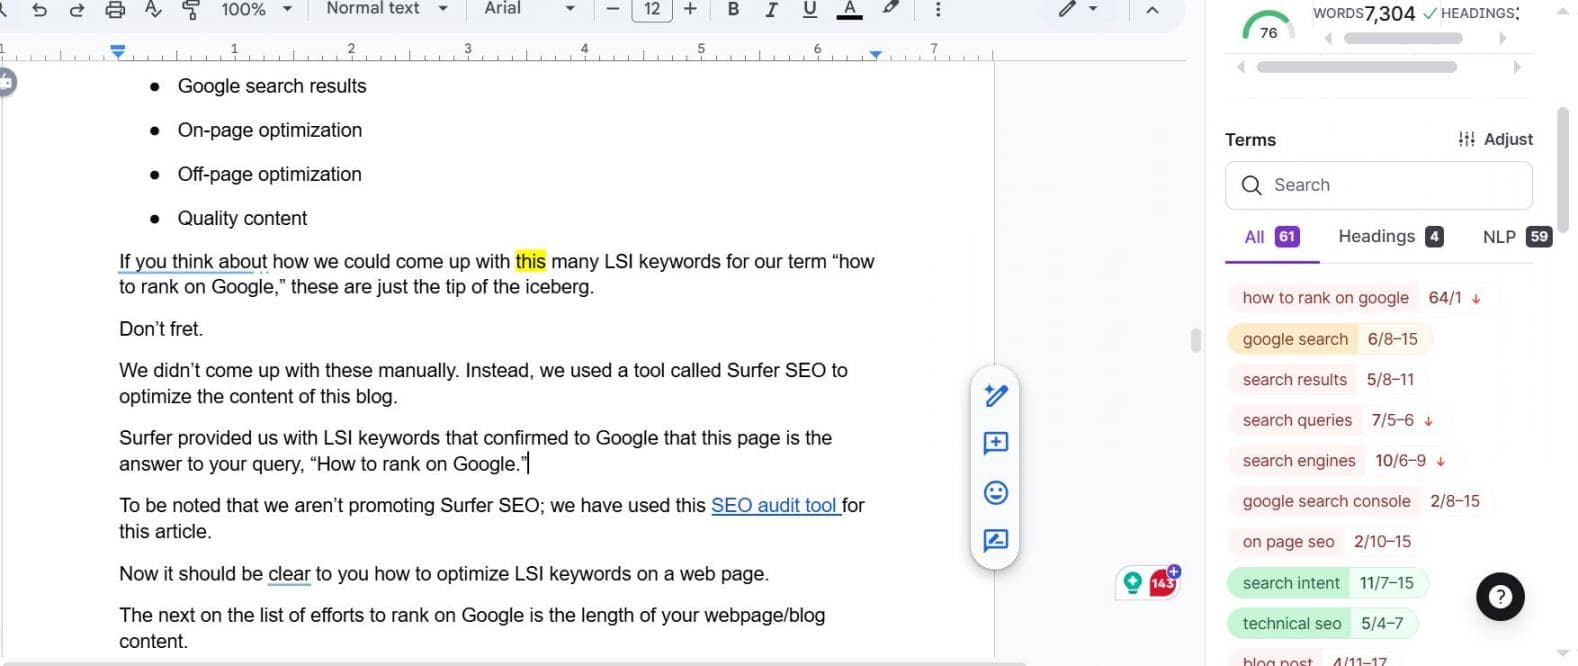Viewport: 1578px width, 666px height.
Task: Click the Adjust terms button
Action: pos(1495,140)
